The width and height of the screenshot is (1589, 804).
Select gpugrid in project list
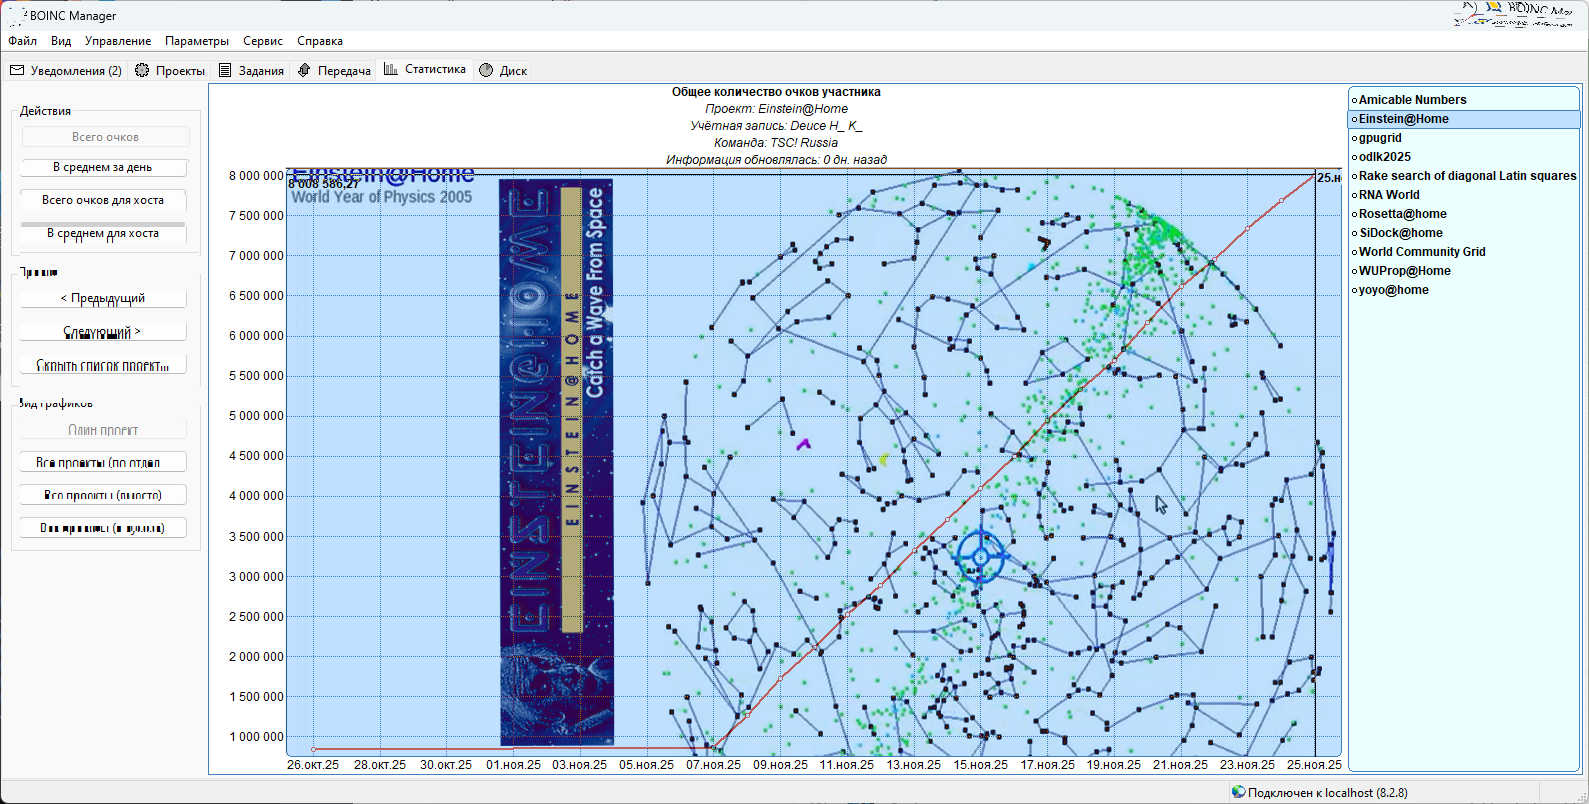pyautogui.click(x=1464, y=138)
